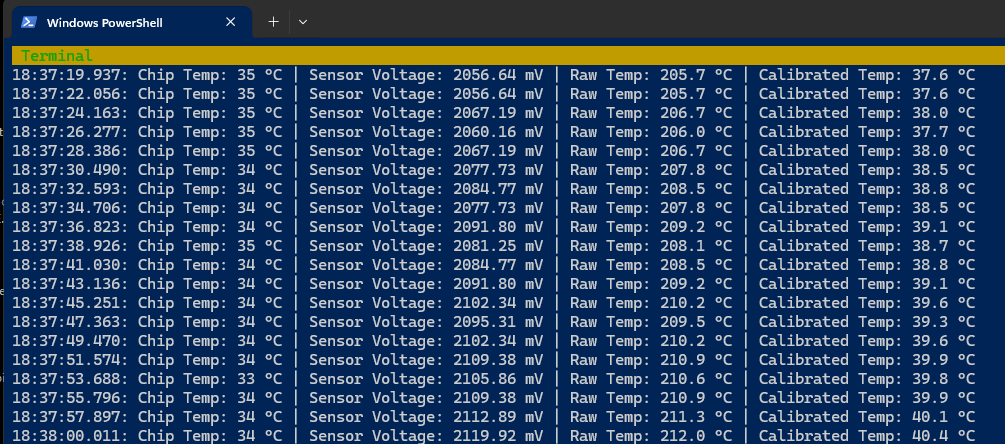Click Calibrated Temp 40.1 °C value
Viewport: 1005px width, 444px height.
coord(943,417)
